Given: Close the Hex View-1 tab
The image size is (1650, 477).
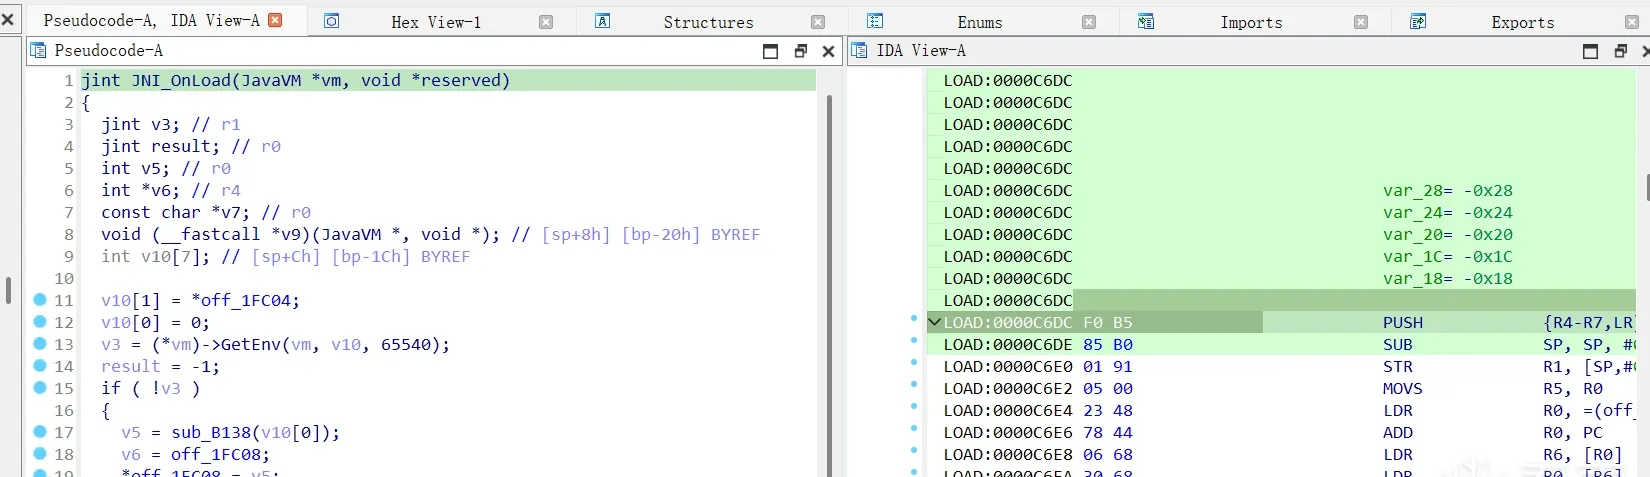Looking at the screenshot, I should 546,22.
